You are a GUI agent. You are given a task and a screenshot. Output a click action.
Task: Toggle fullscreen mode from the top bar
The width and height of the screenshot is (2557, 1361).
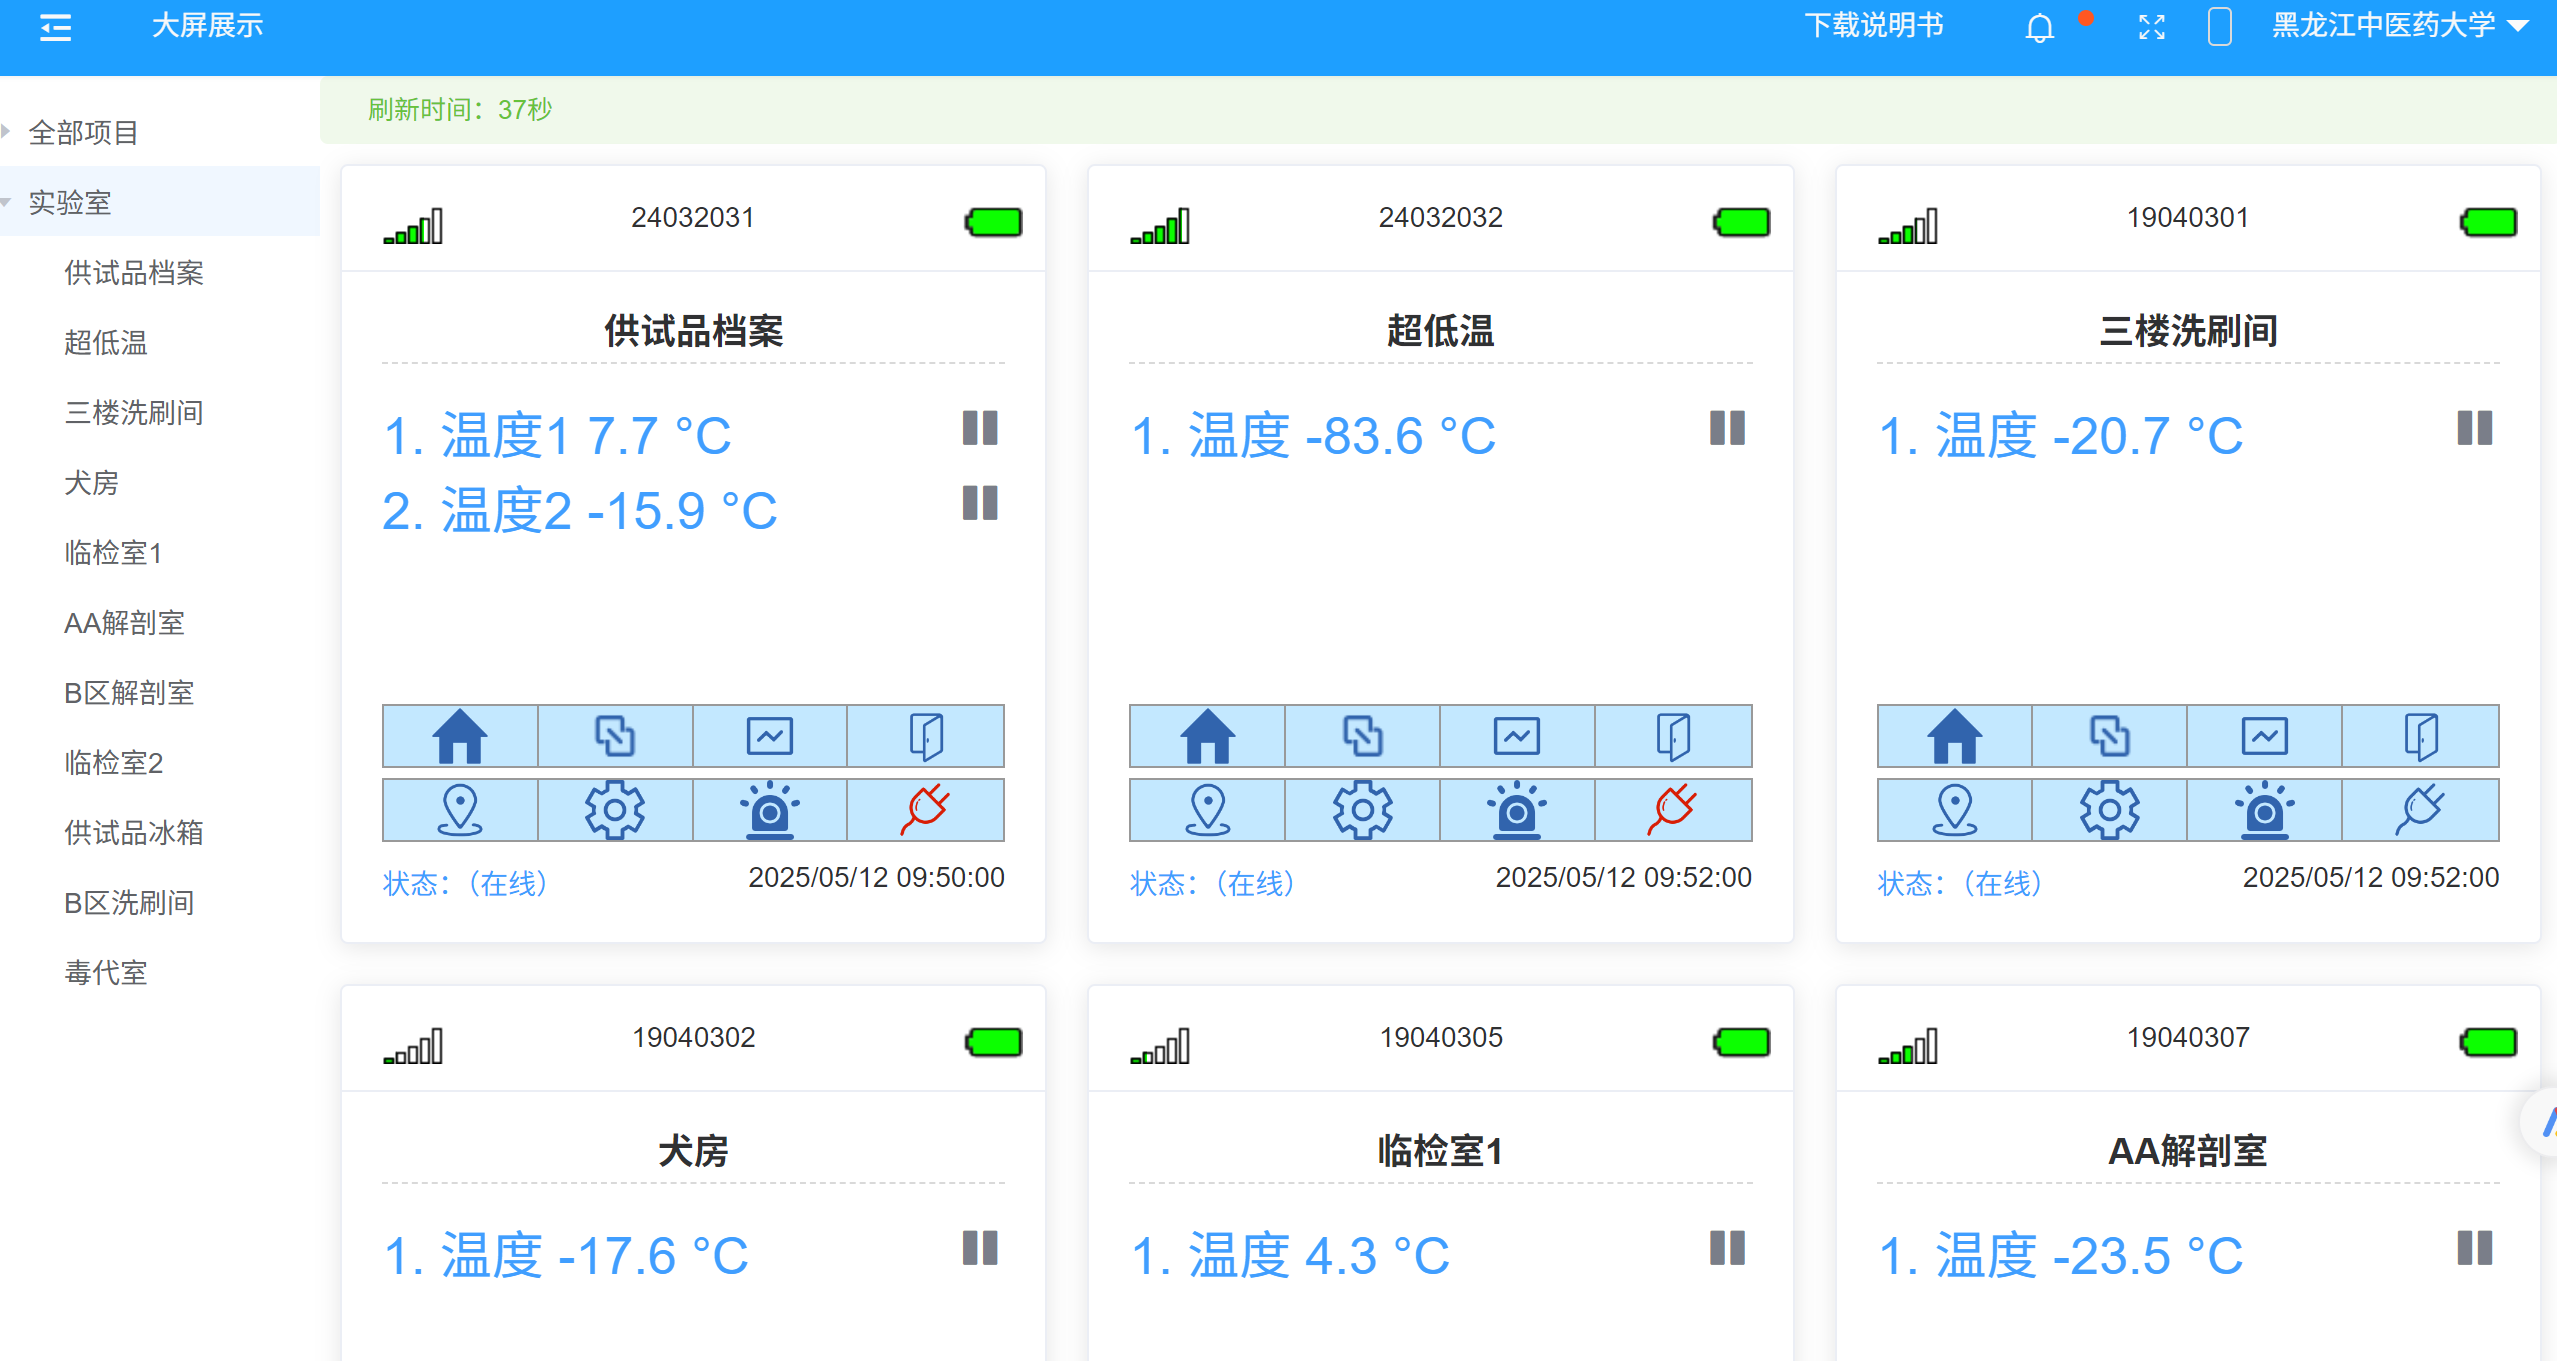2151,27
